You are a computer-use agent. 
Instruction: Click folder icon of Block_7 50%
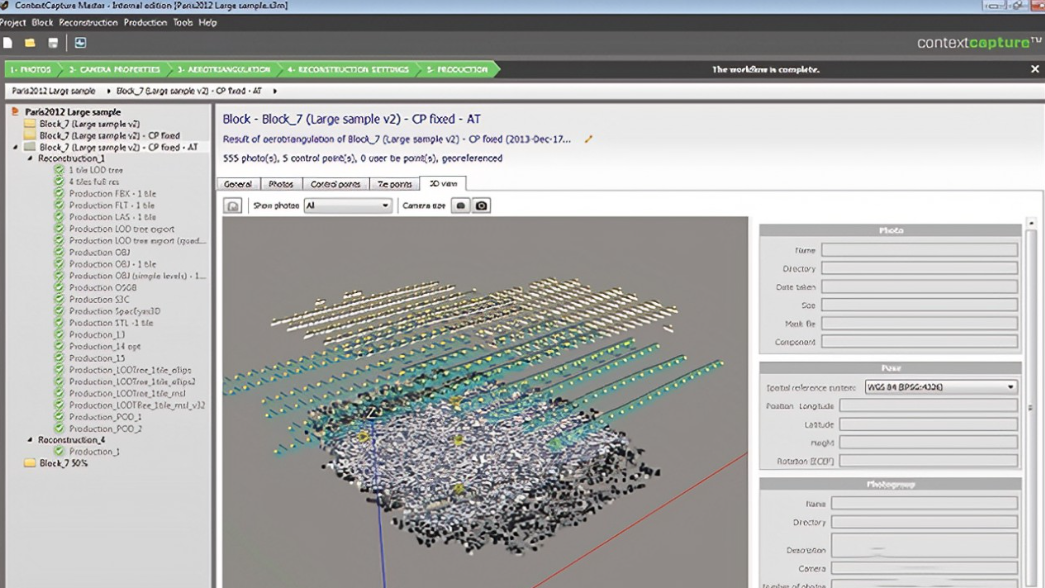coord(29,463)
